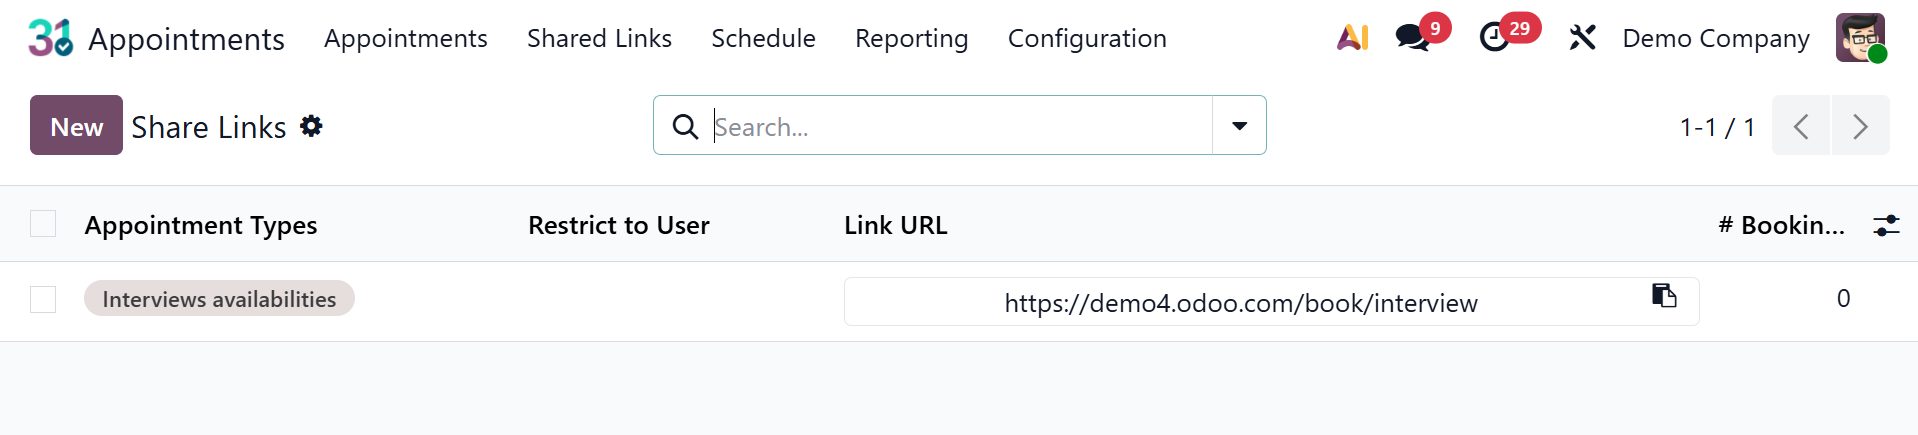Open the developer tools wrench icon
The width and height of the screenshot is (1918, 435).
point(1582,38)
